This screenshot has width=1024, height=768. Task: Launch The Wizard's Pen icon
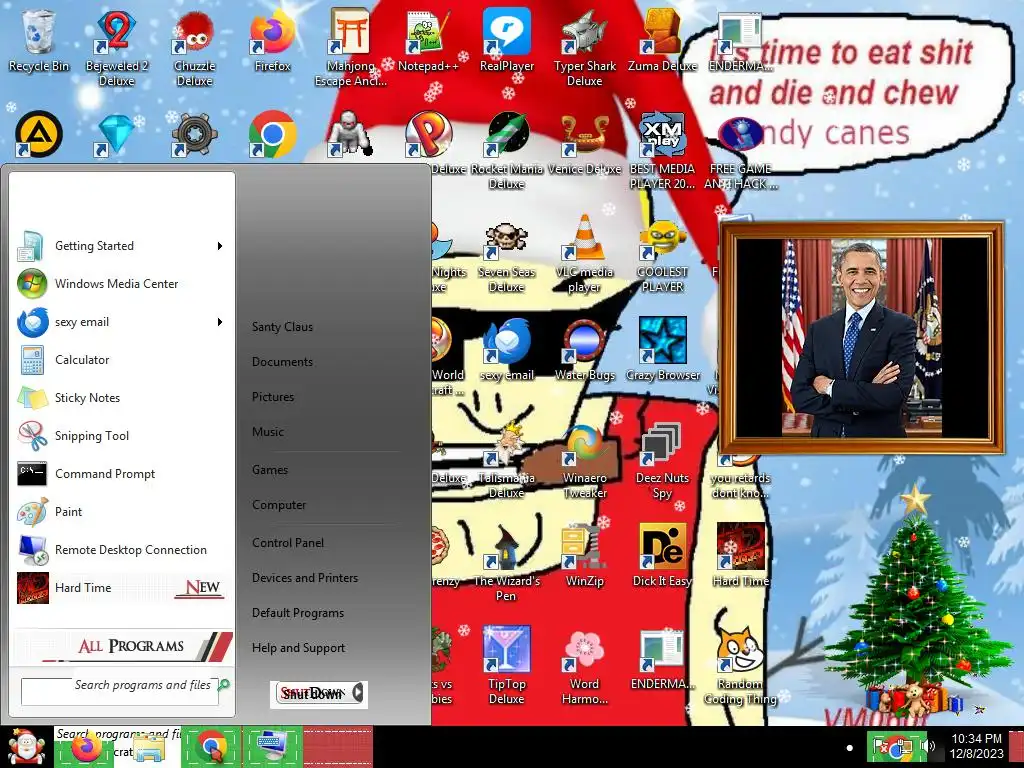[507, 562]
